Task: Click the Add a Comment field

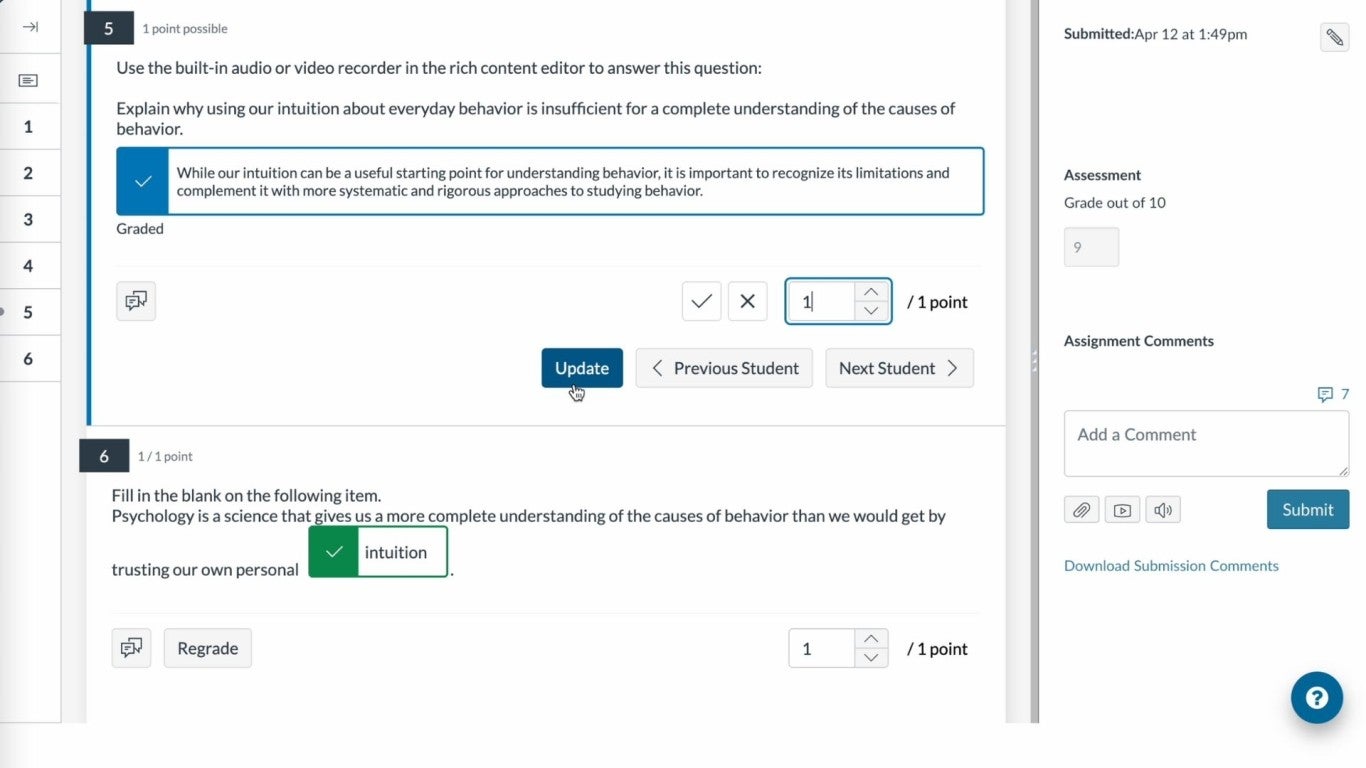Action: pos(1205,443)
